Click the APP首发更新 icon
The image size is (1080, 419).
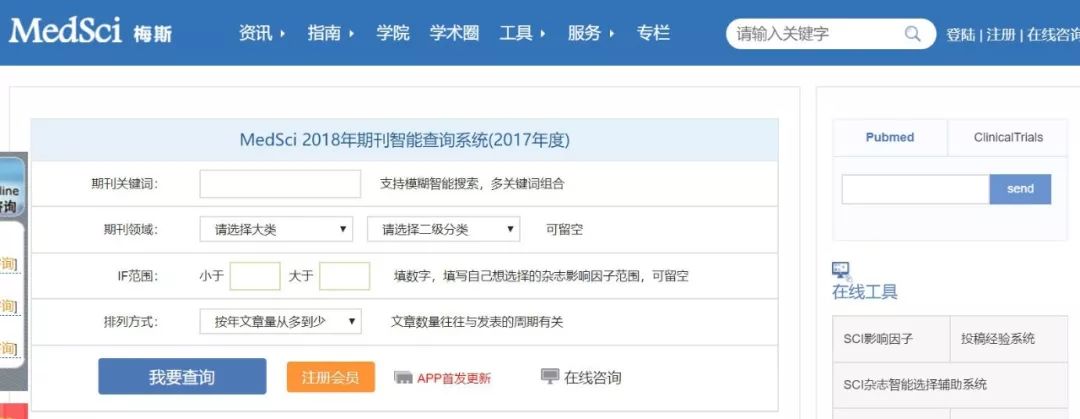coord(403,378)
